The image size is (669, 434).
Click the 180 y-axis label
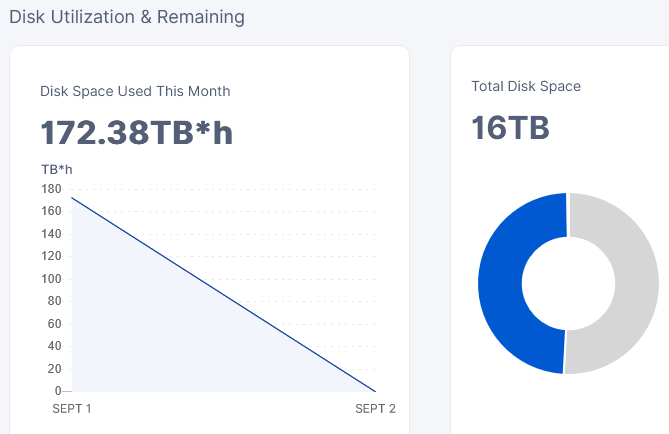click(51, 189)
